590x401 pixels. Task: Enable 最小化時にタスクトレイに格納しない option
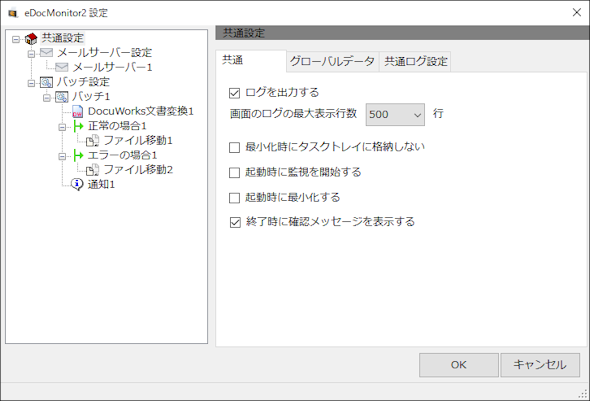coord(234,147)
